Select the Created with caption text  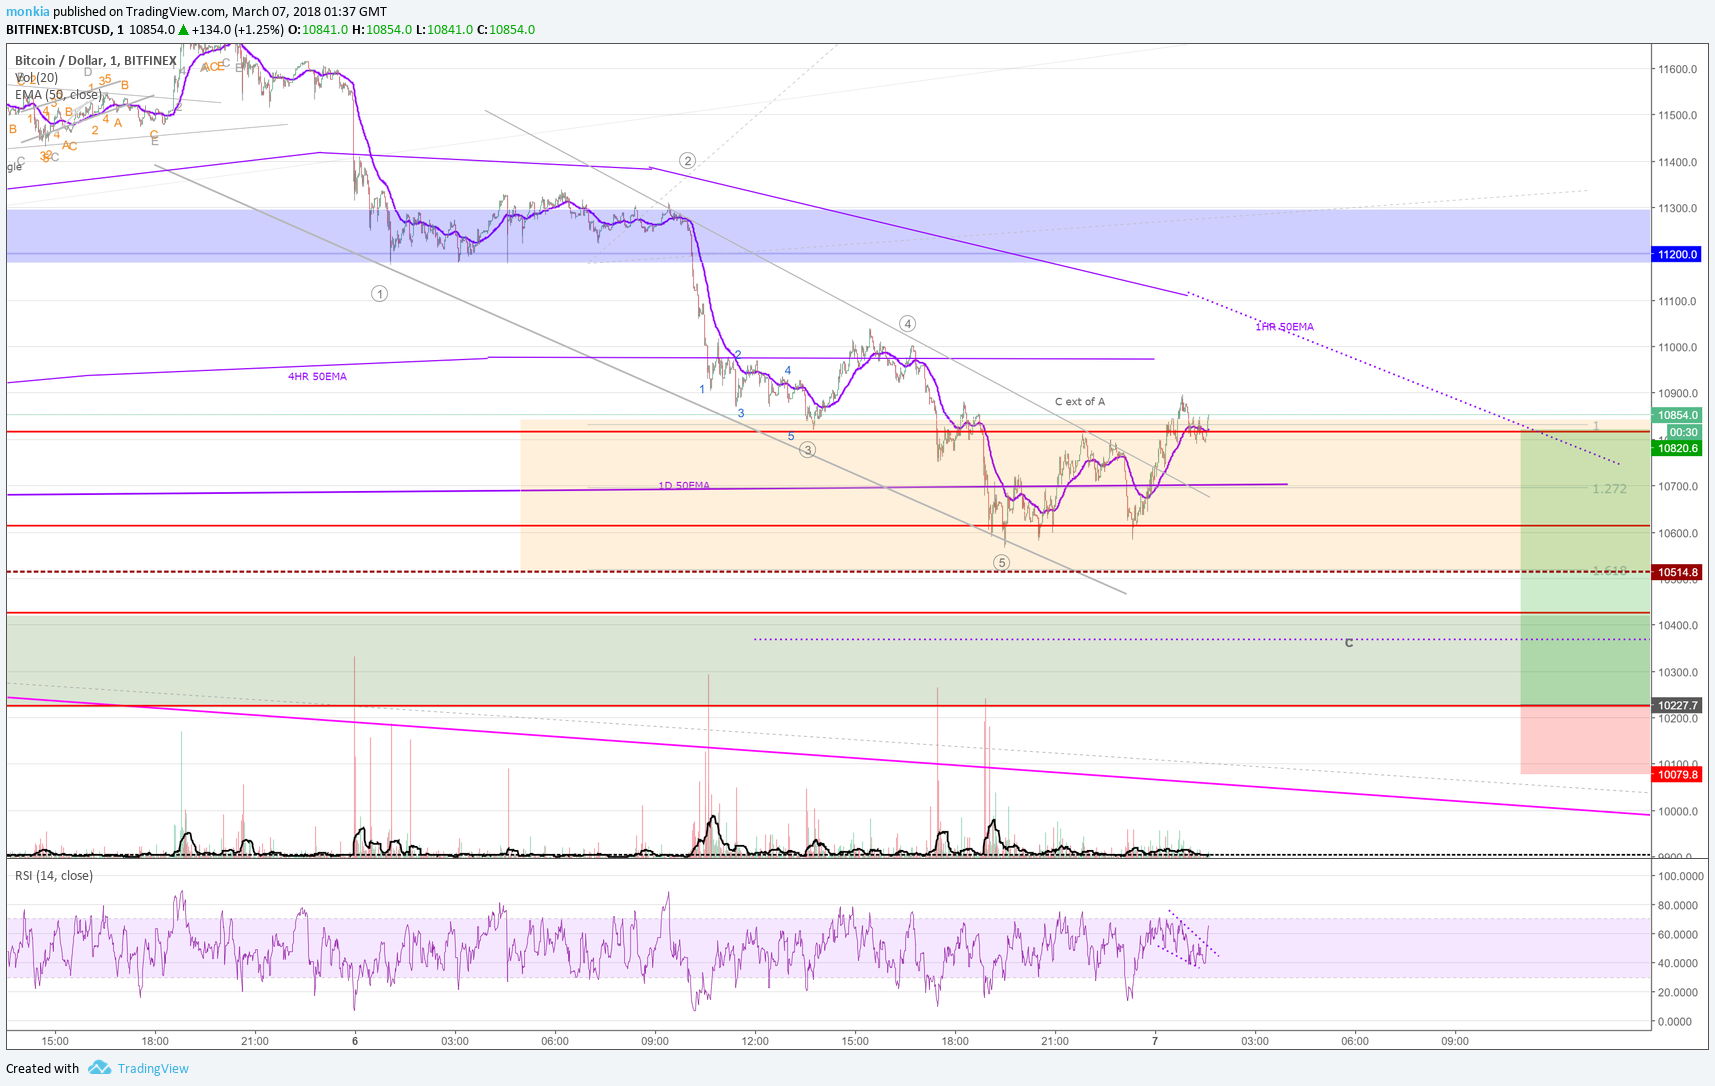click(42, 1068)
